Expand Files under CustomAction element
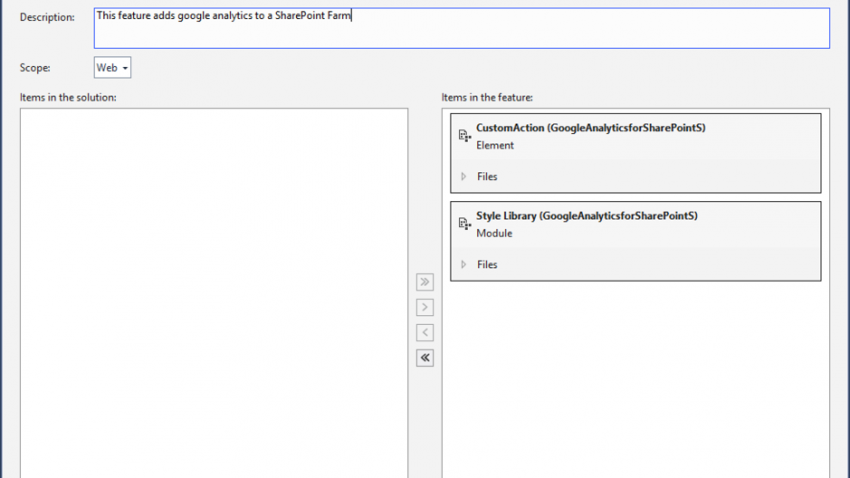Viewport: 850px width, 478px height. [463, 176]
